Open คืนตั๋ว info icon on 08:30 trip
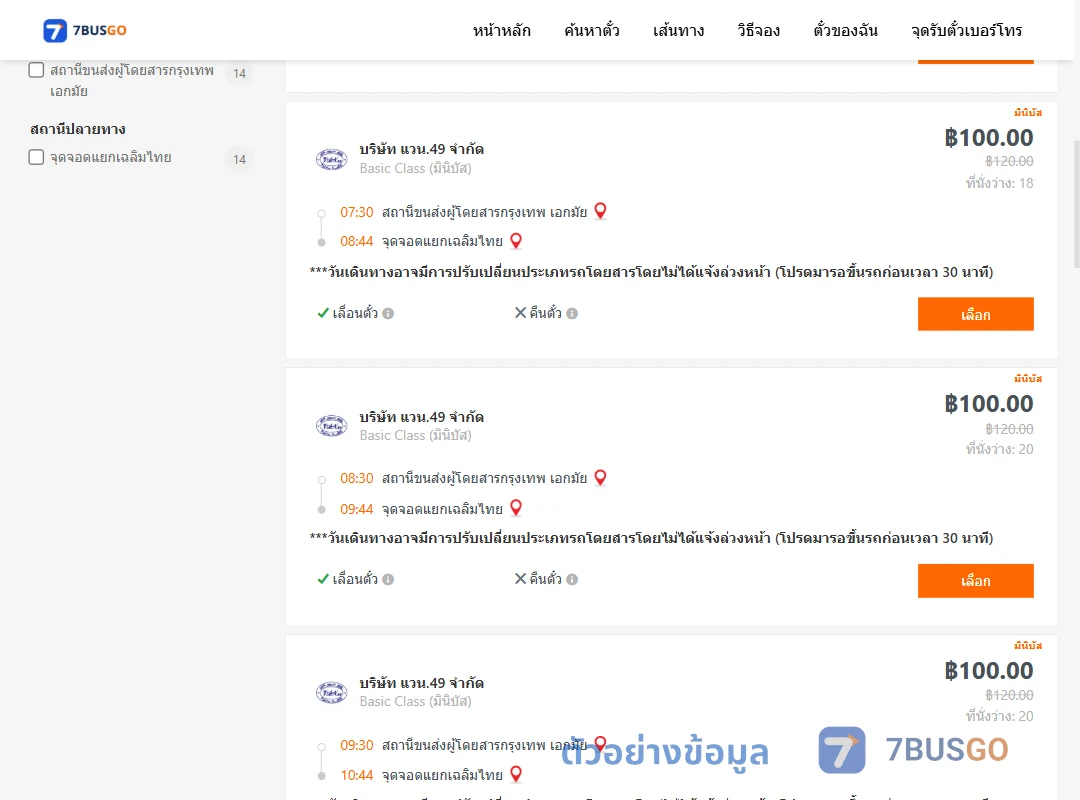1080x800 pixels. pos(572,580)
